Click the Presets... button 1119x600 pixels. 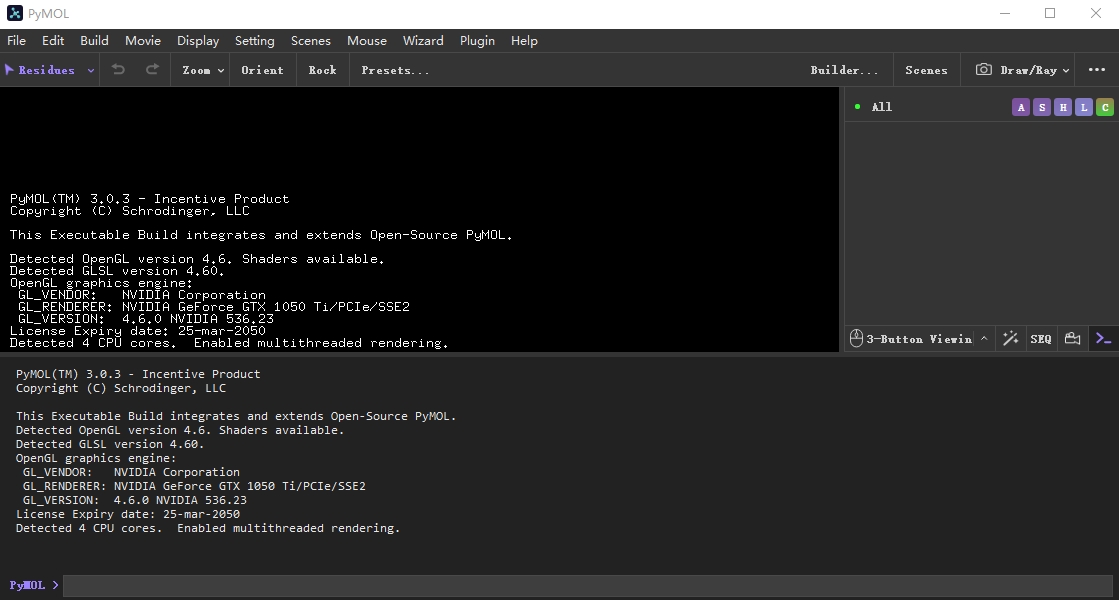pyautogui.click(x=395, y=70)
